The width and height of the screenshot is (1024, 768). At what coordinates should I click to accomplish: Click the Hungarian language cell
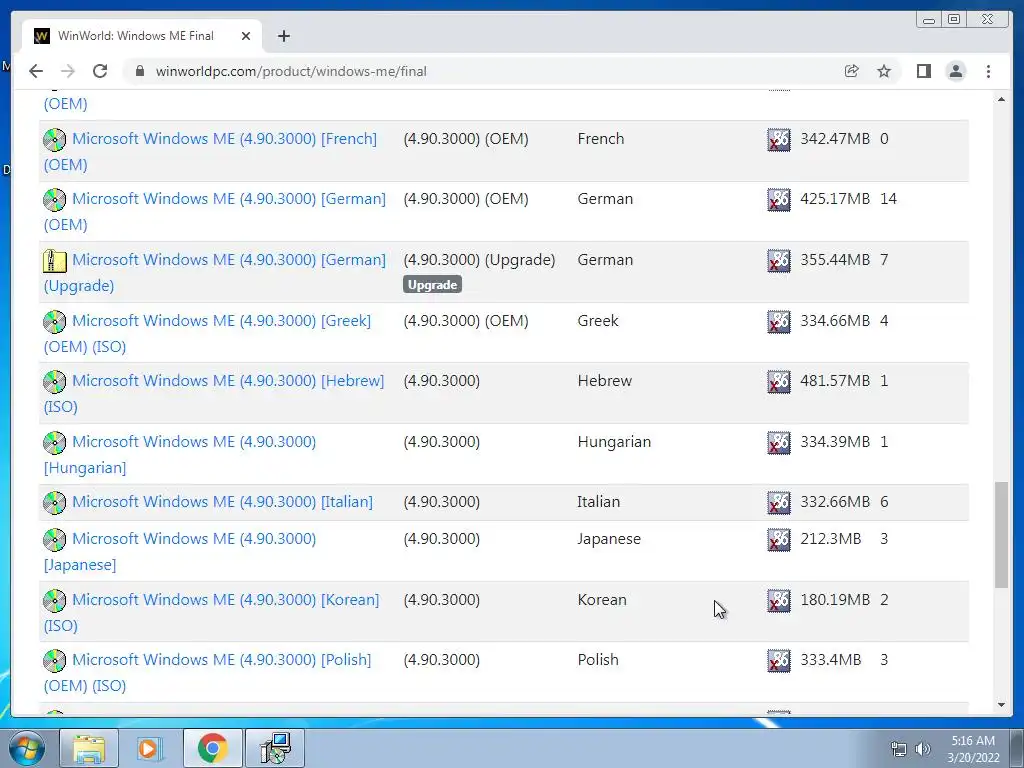coord(614,441)
